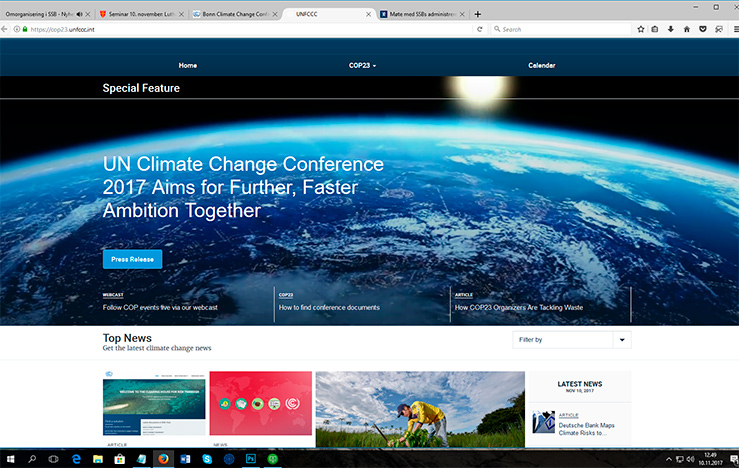Click the Press Release button
The width and height of the screenshot is (739, 468).
[x=132, y=259]
